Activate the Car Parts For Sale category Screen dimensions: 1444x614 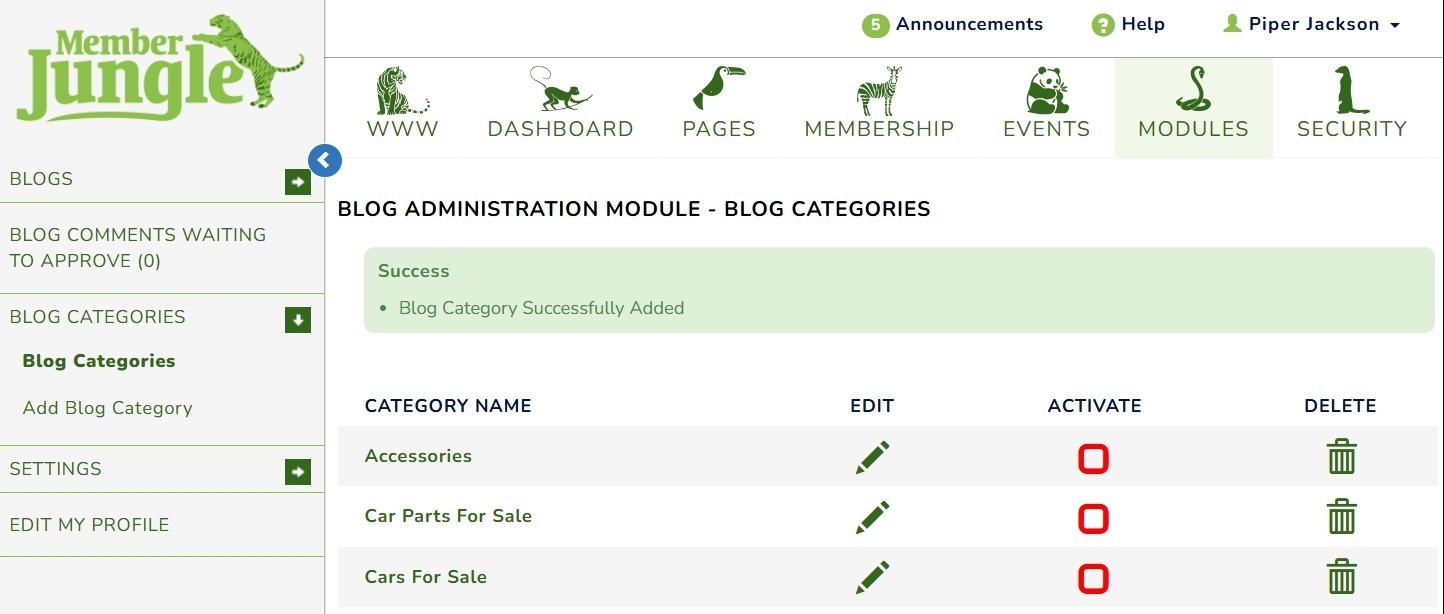(1093, 519)
